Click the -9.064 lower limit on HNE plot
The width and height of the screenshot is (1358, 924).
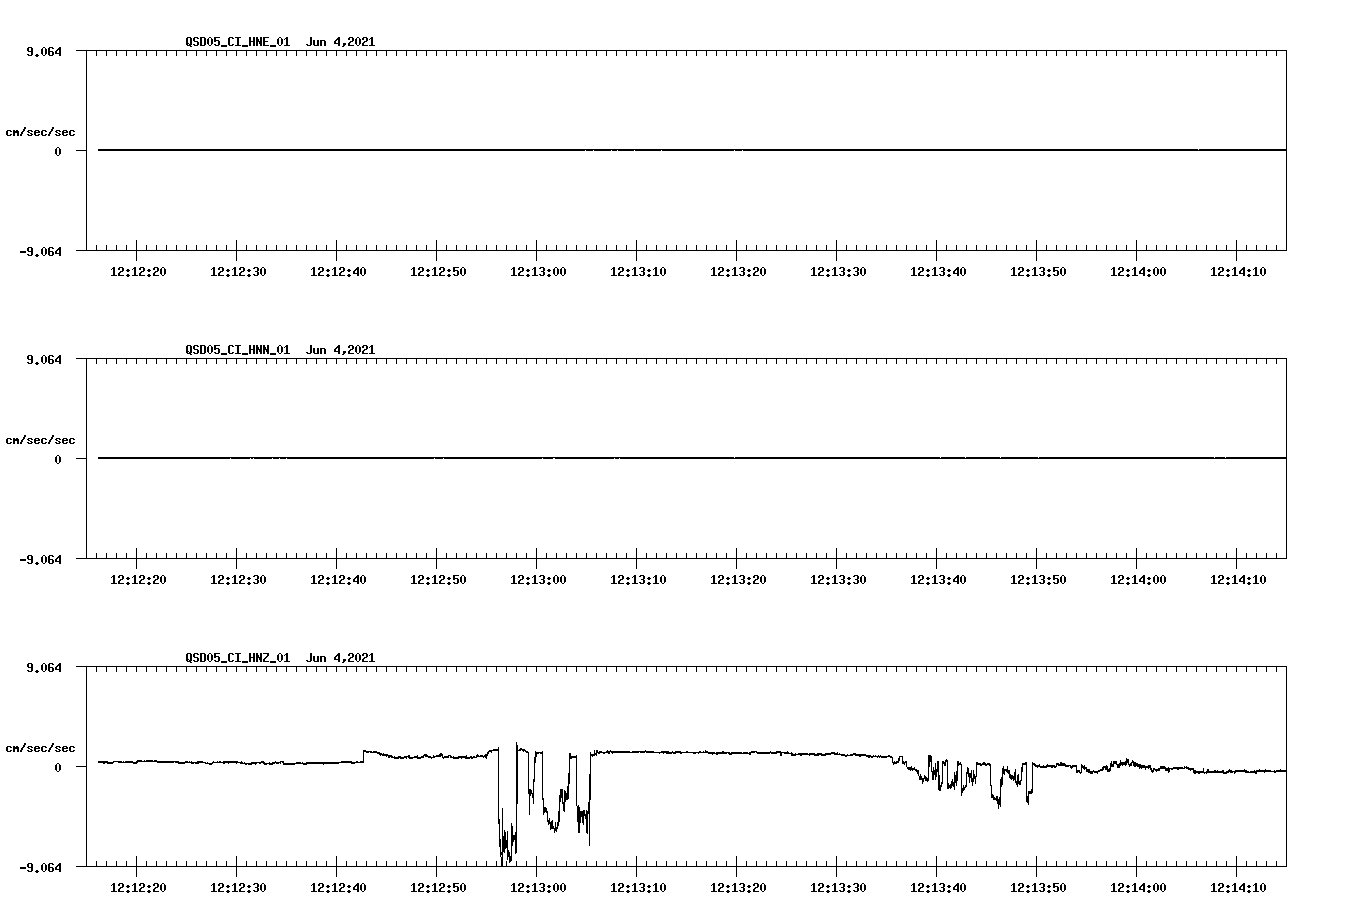(41, 251)
